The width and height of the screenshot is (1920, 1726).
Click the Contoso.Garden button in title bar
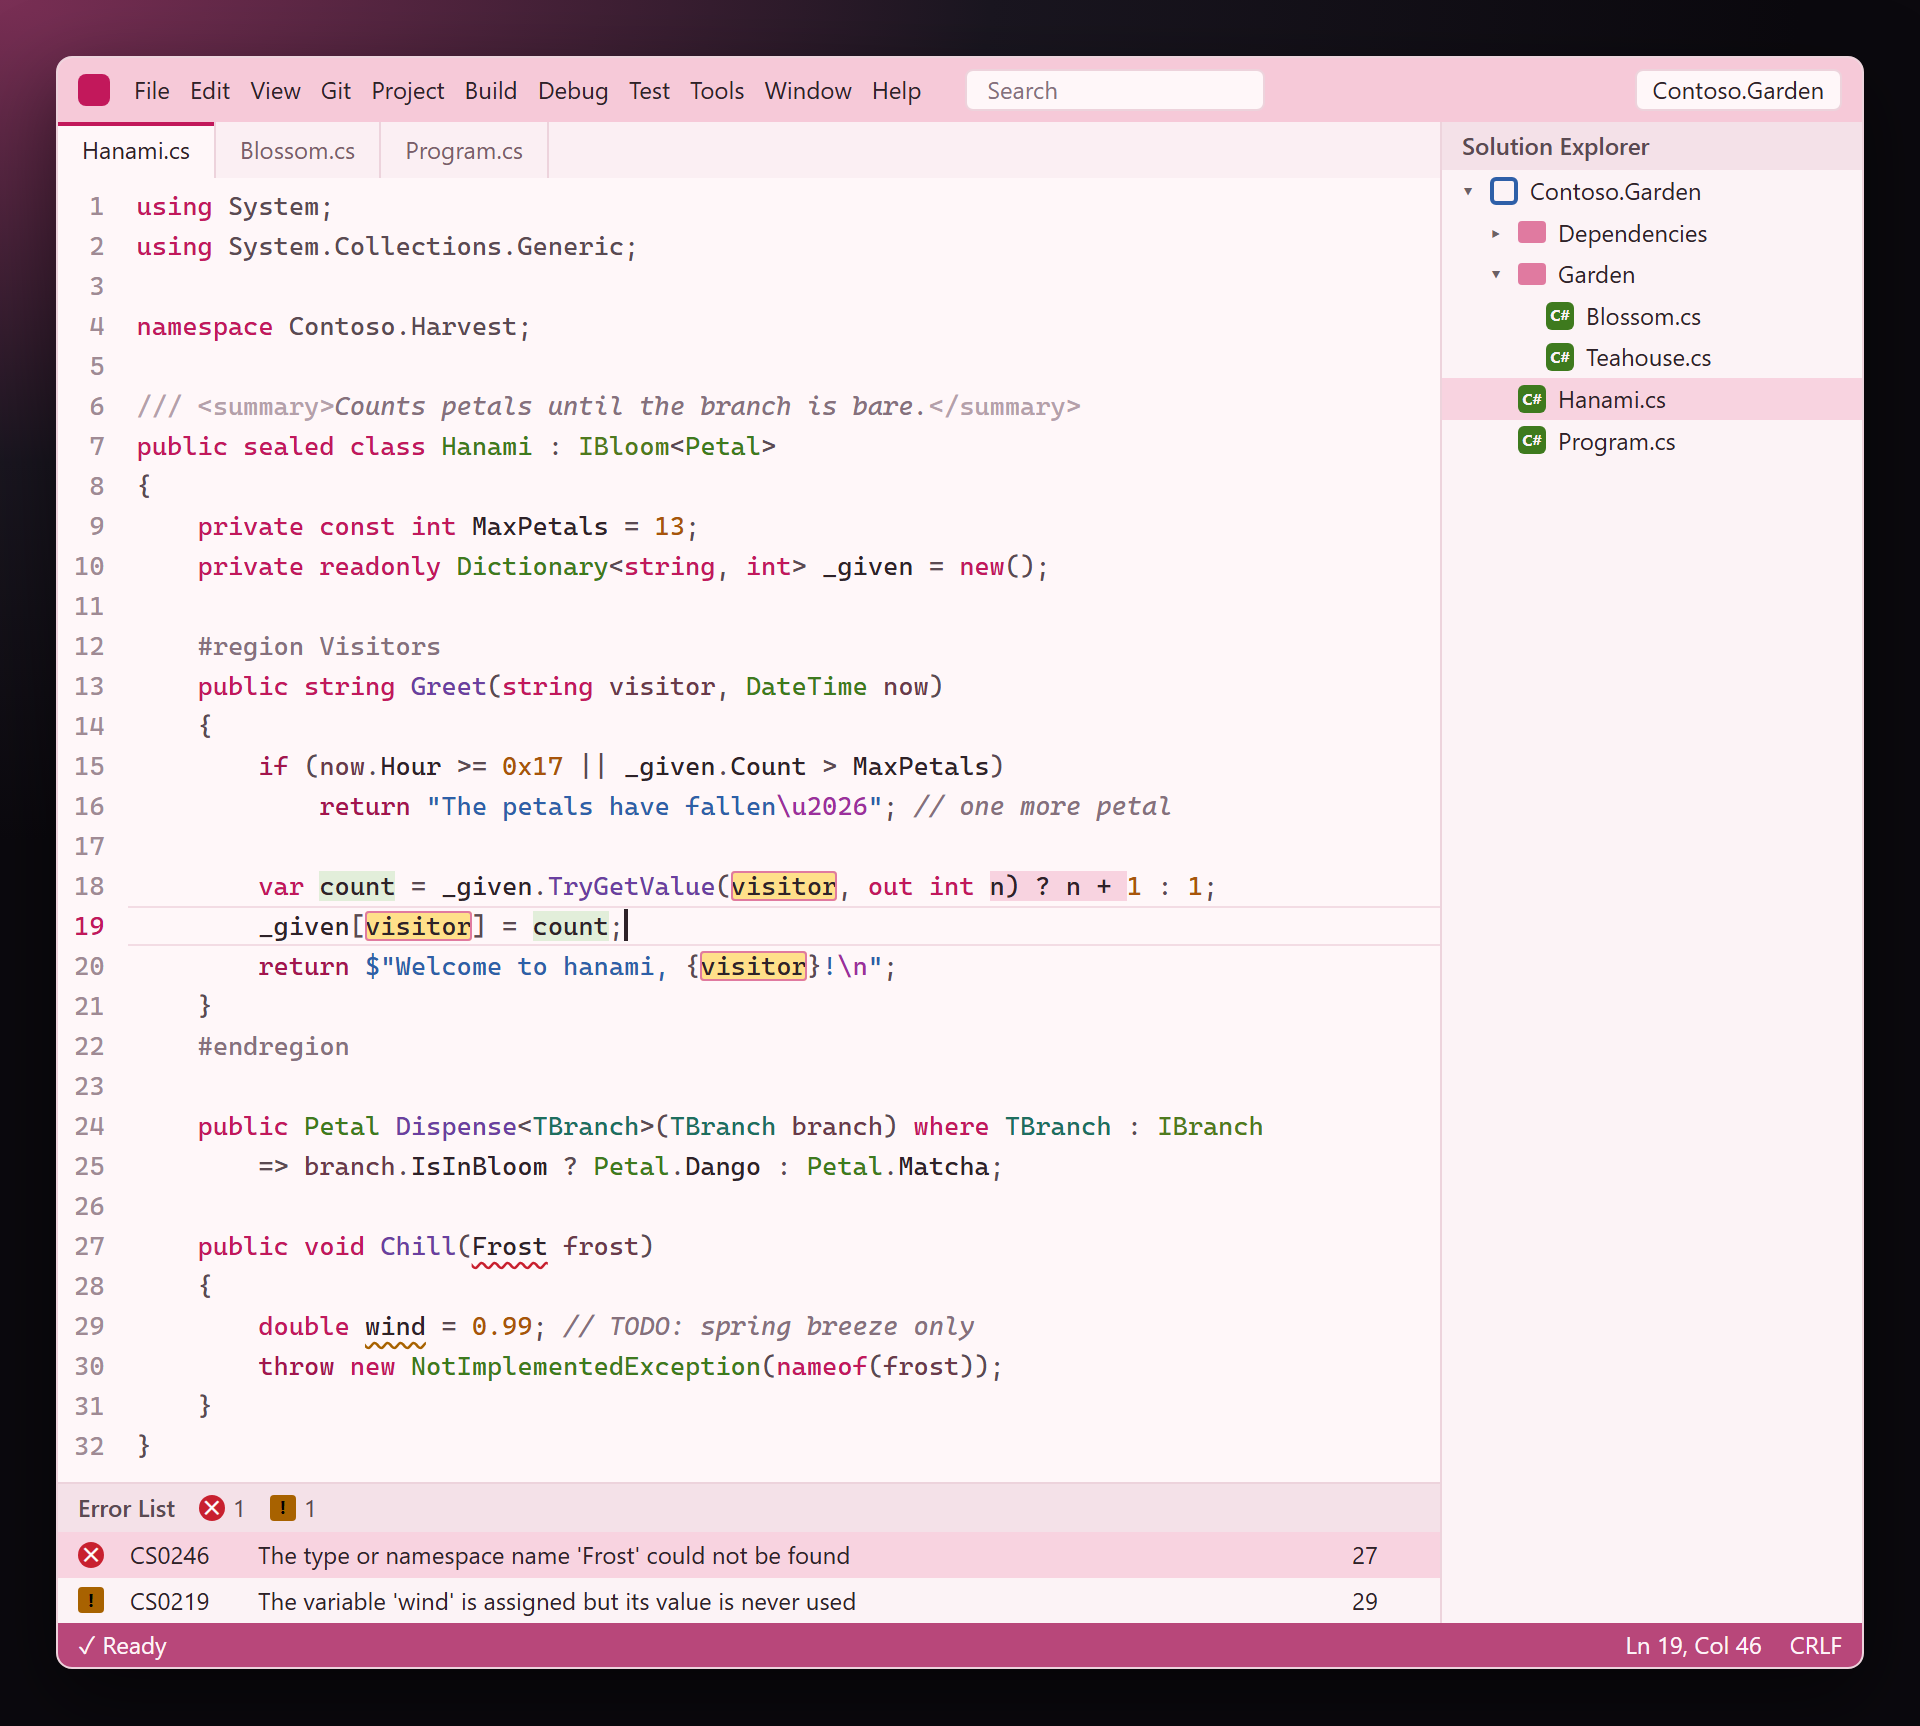[x=1738, y=90]
